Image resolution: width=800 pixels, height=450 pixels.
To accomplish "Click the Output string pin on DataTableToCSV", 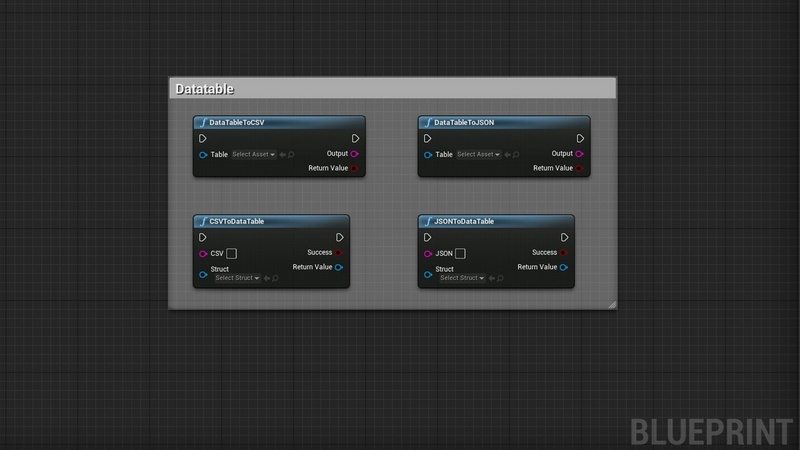I will [x=355, y=154].
